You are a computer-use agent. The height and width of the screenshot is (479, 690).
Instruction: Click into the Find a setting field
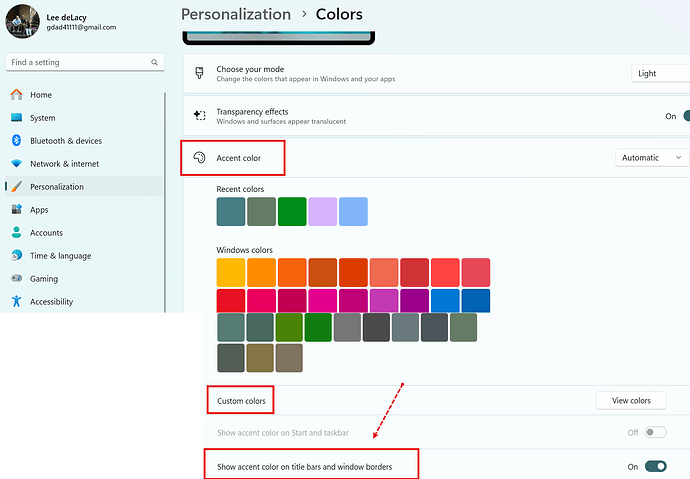85,62
